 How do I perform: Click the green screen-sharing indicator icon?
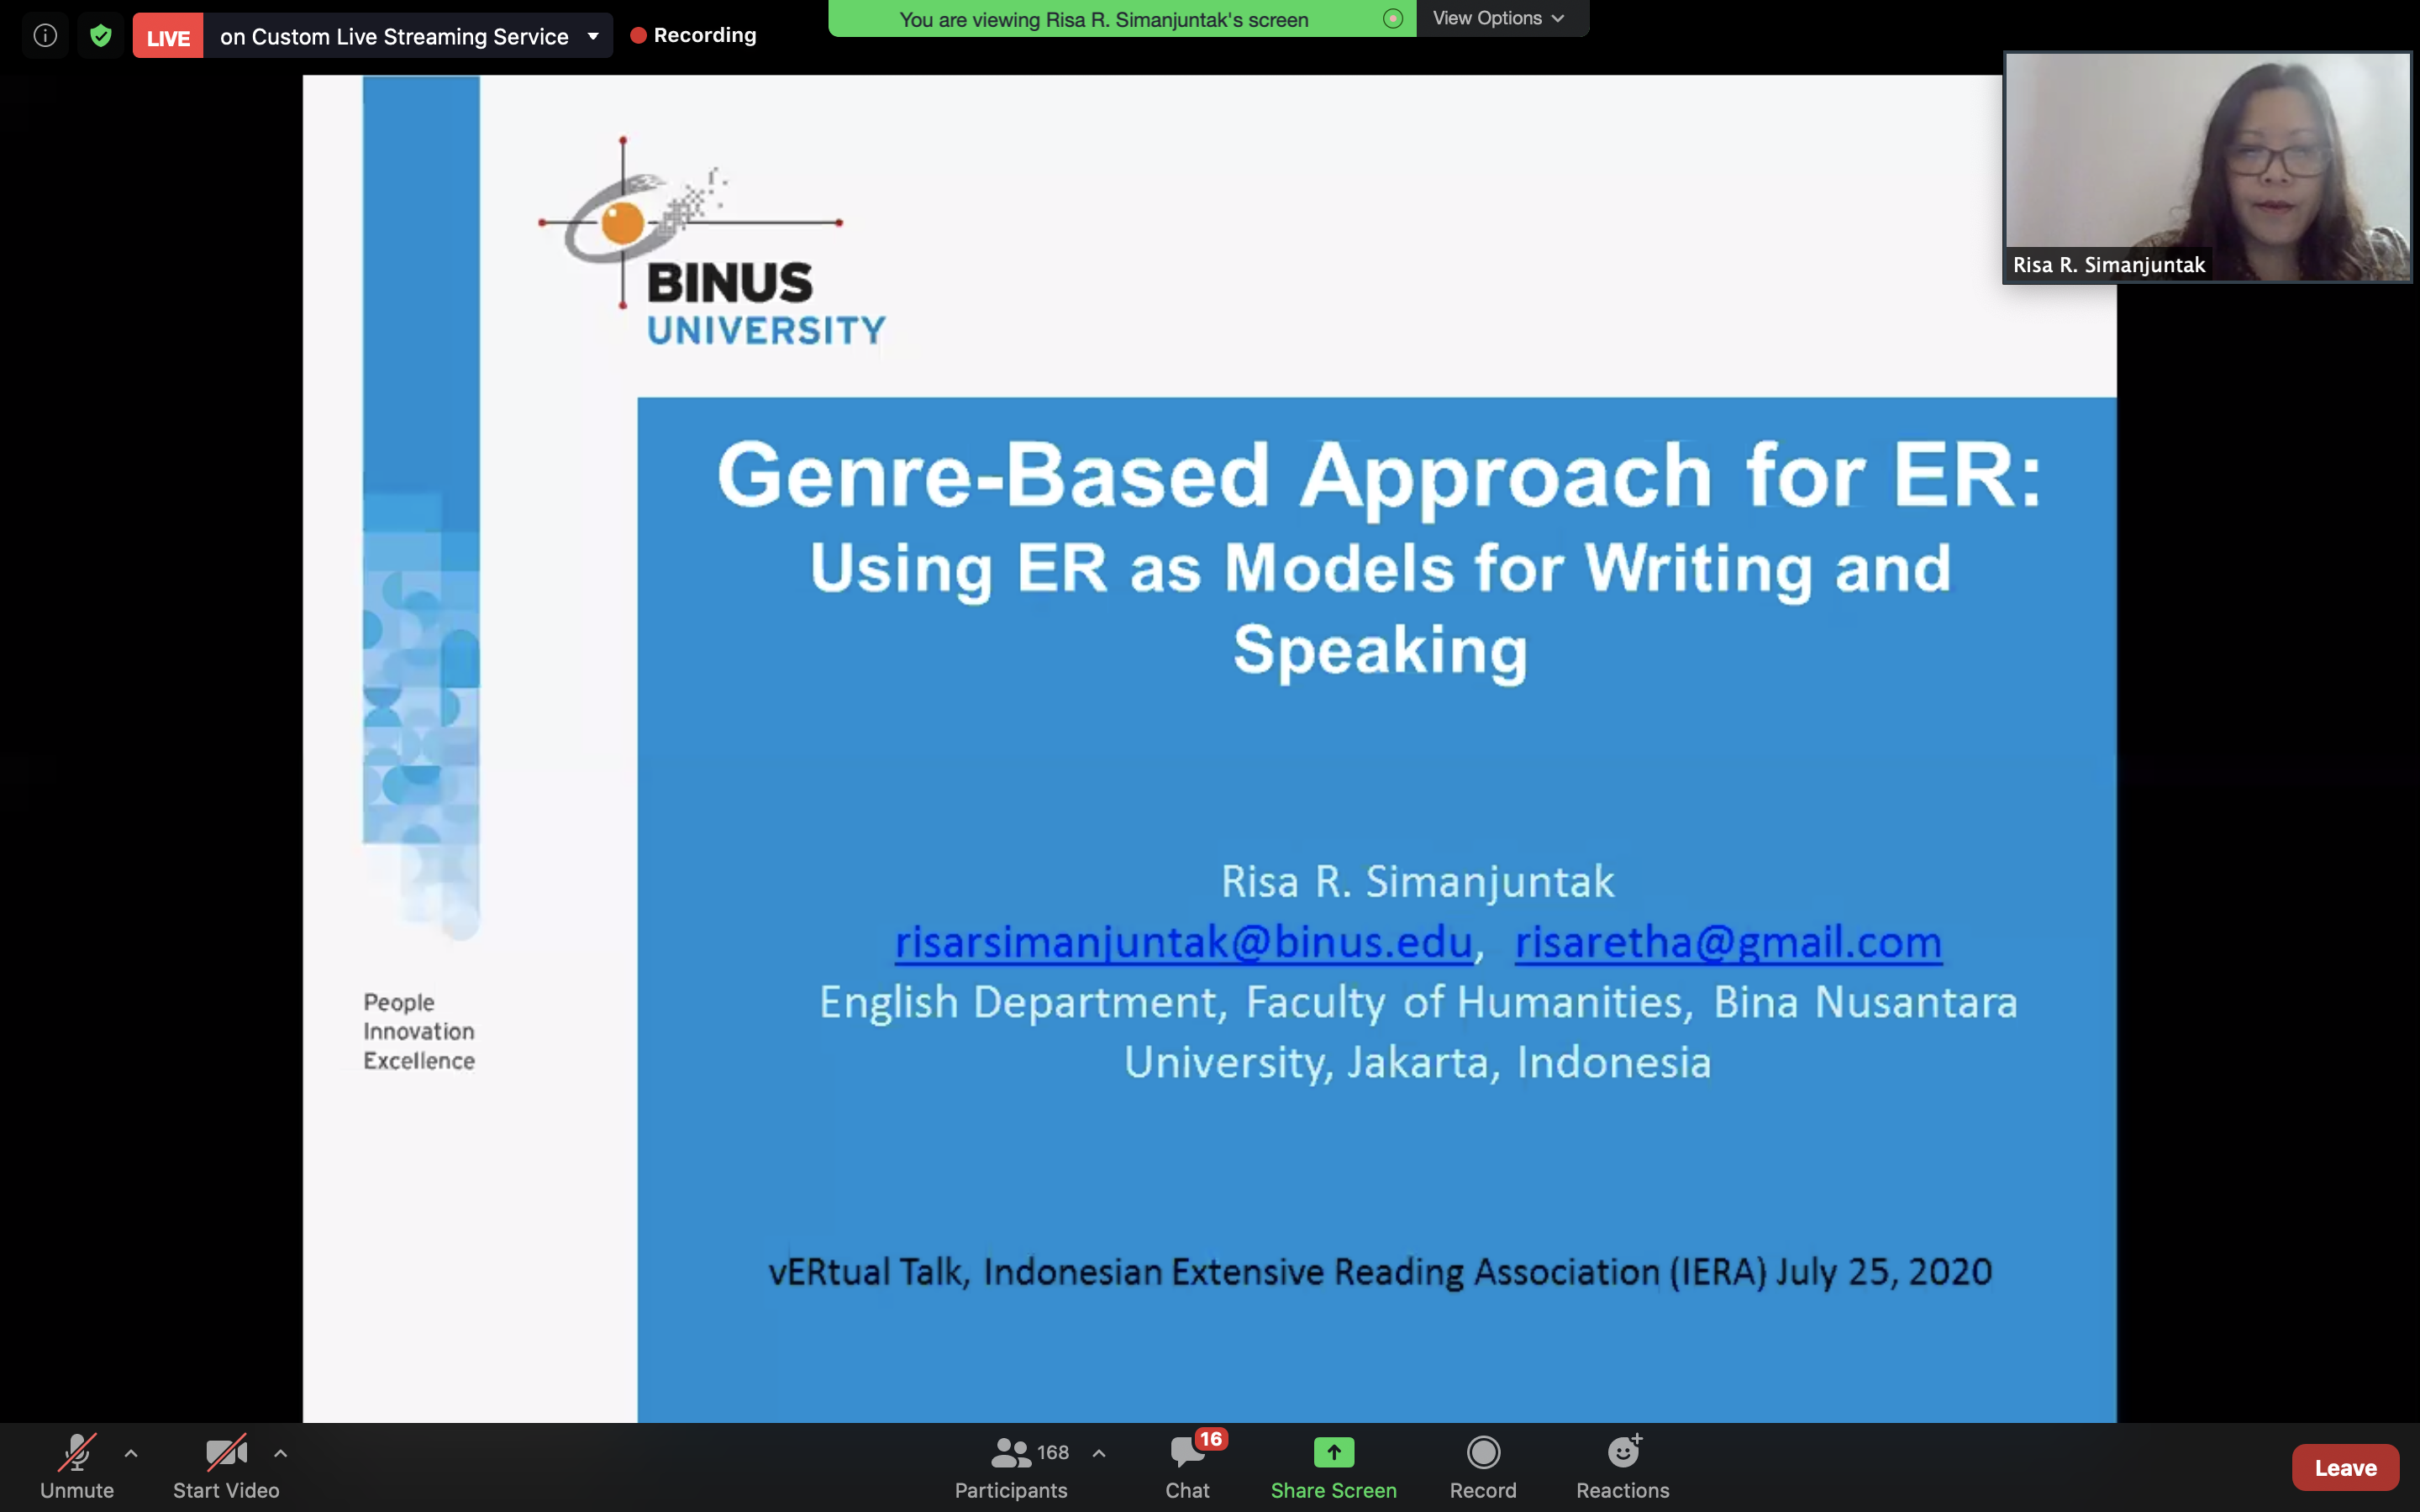1392,19
